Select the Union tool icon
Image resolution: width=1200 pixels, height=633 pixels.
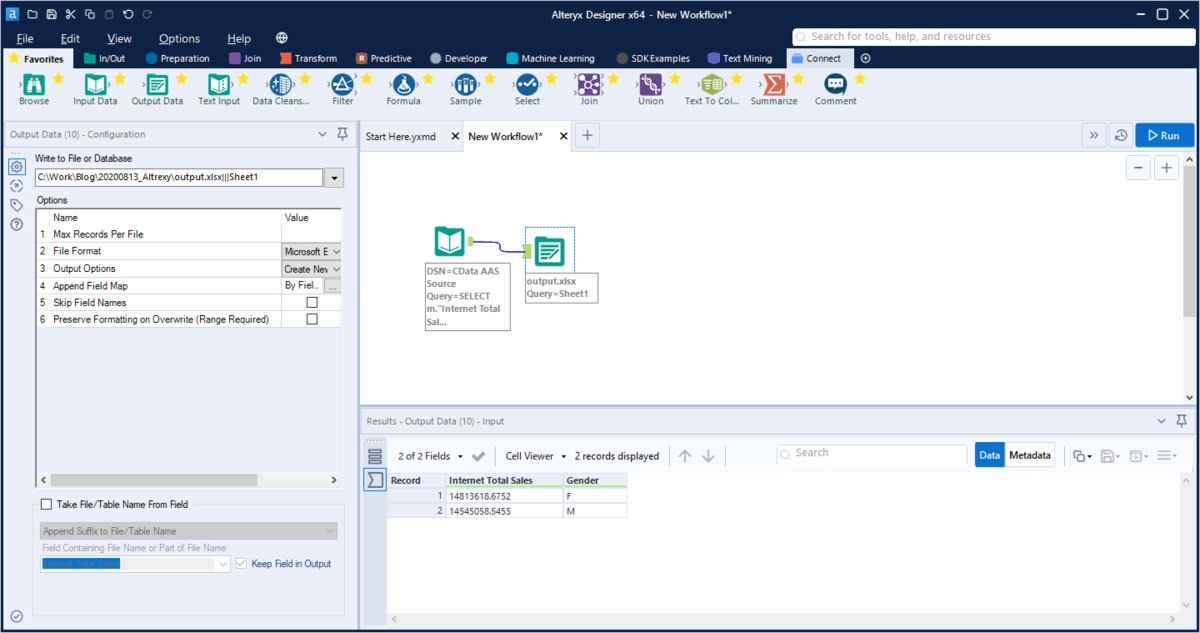(651, 85)
